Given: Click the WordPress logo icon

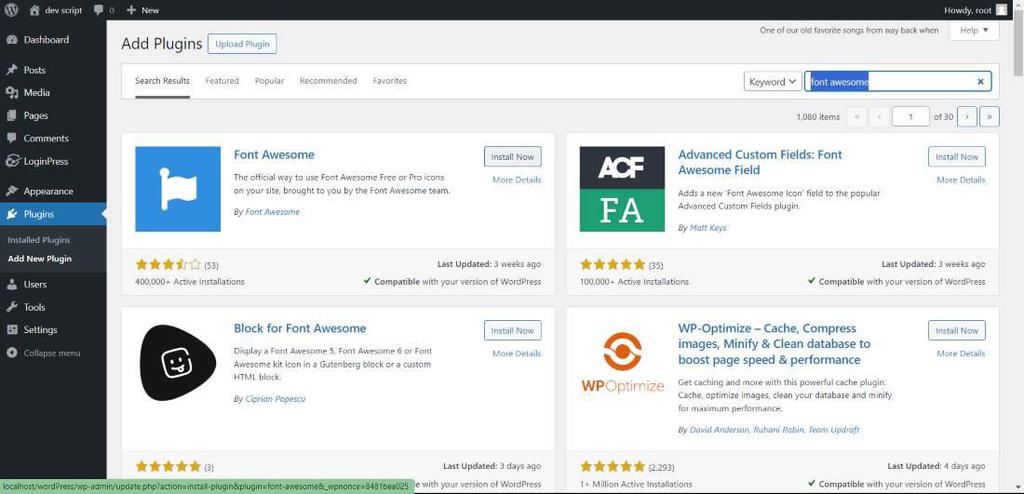Looking at the screenshot, I should pos(11,10).
